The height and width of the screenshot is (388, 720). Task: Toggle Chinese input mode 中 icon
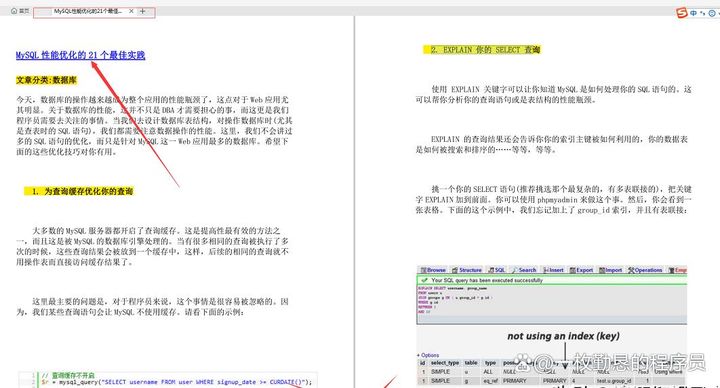[x=693, y=13]
